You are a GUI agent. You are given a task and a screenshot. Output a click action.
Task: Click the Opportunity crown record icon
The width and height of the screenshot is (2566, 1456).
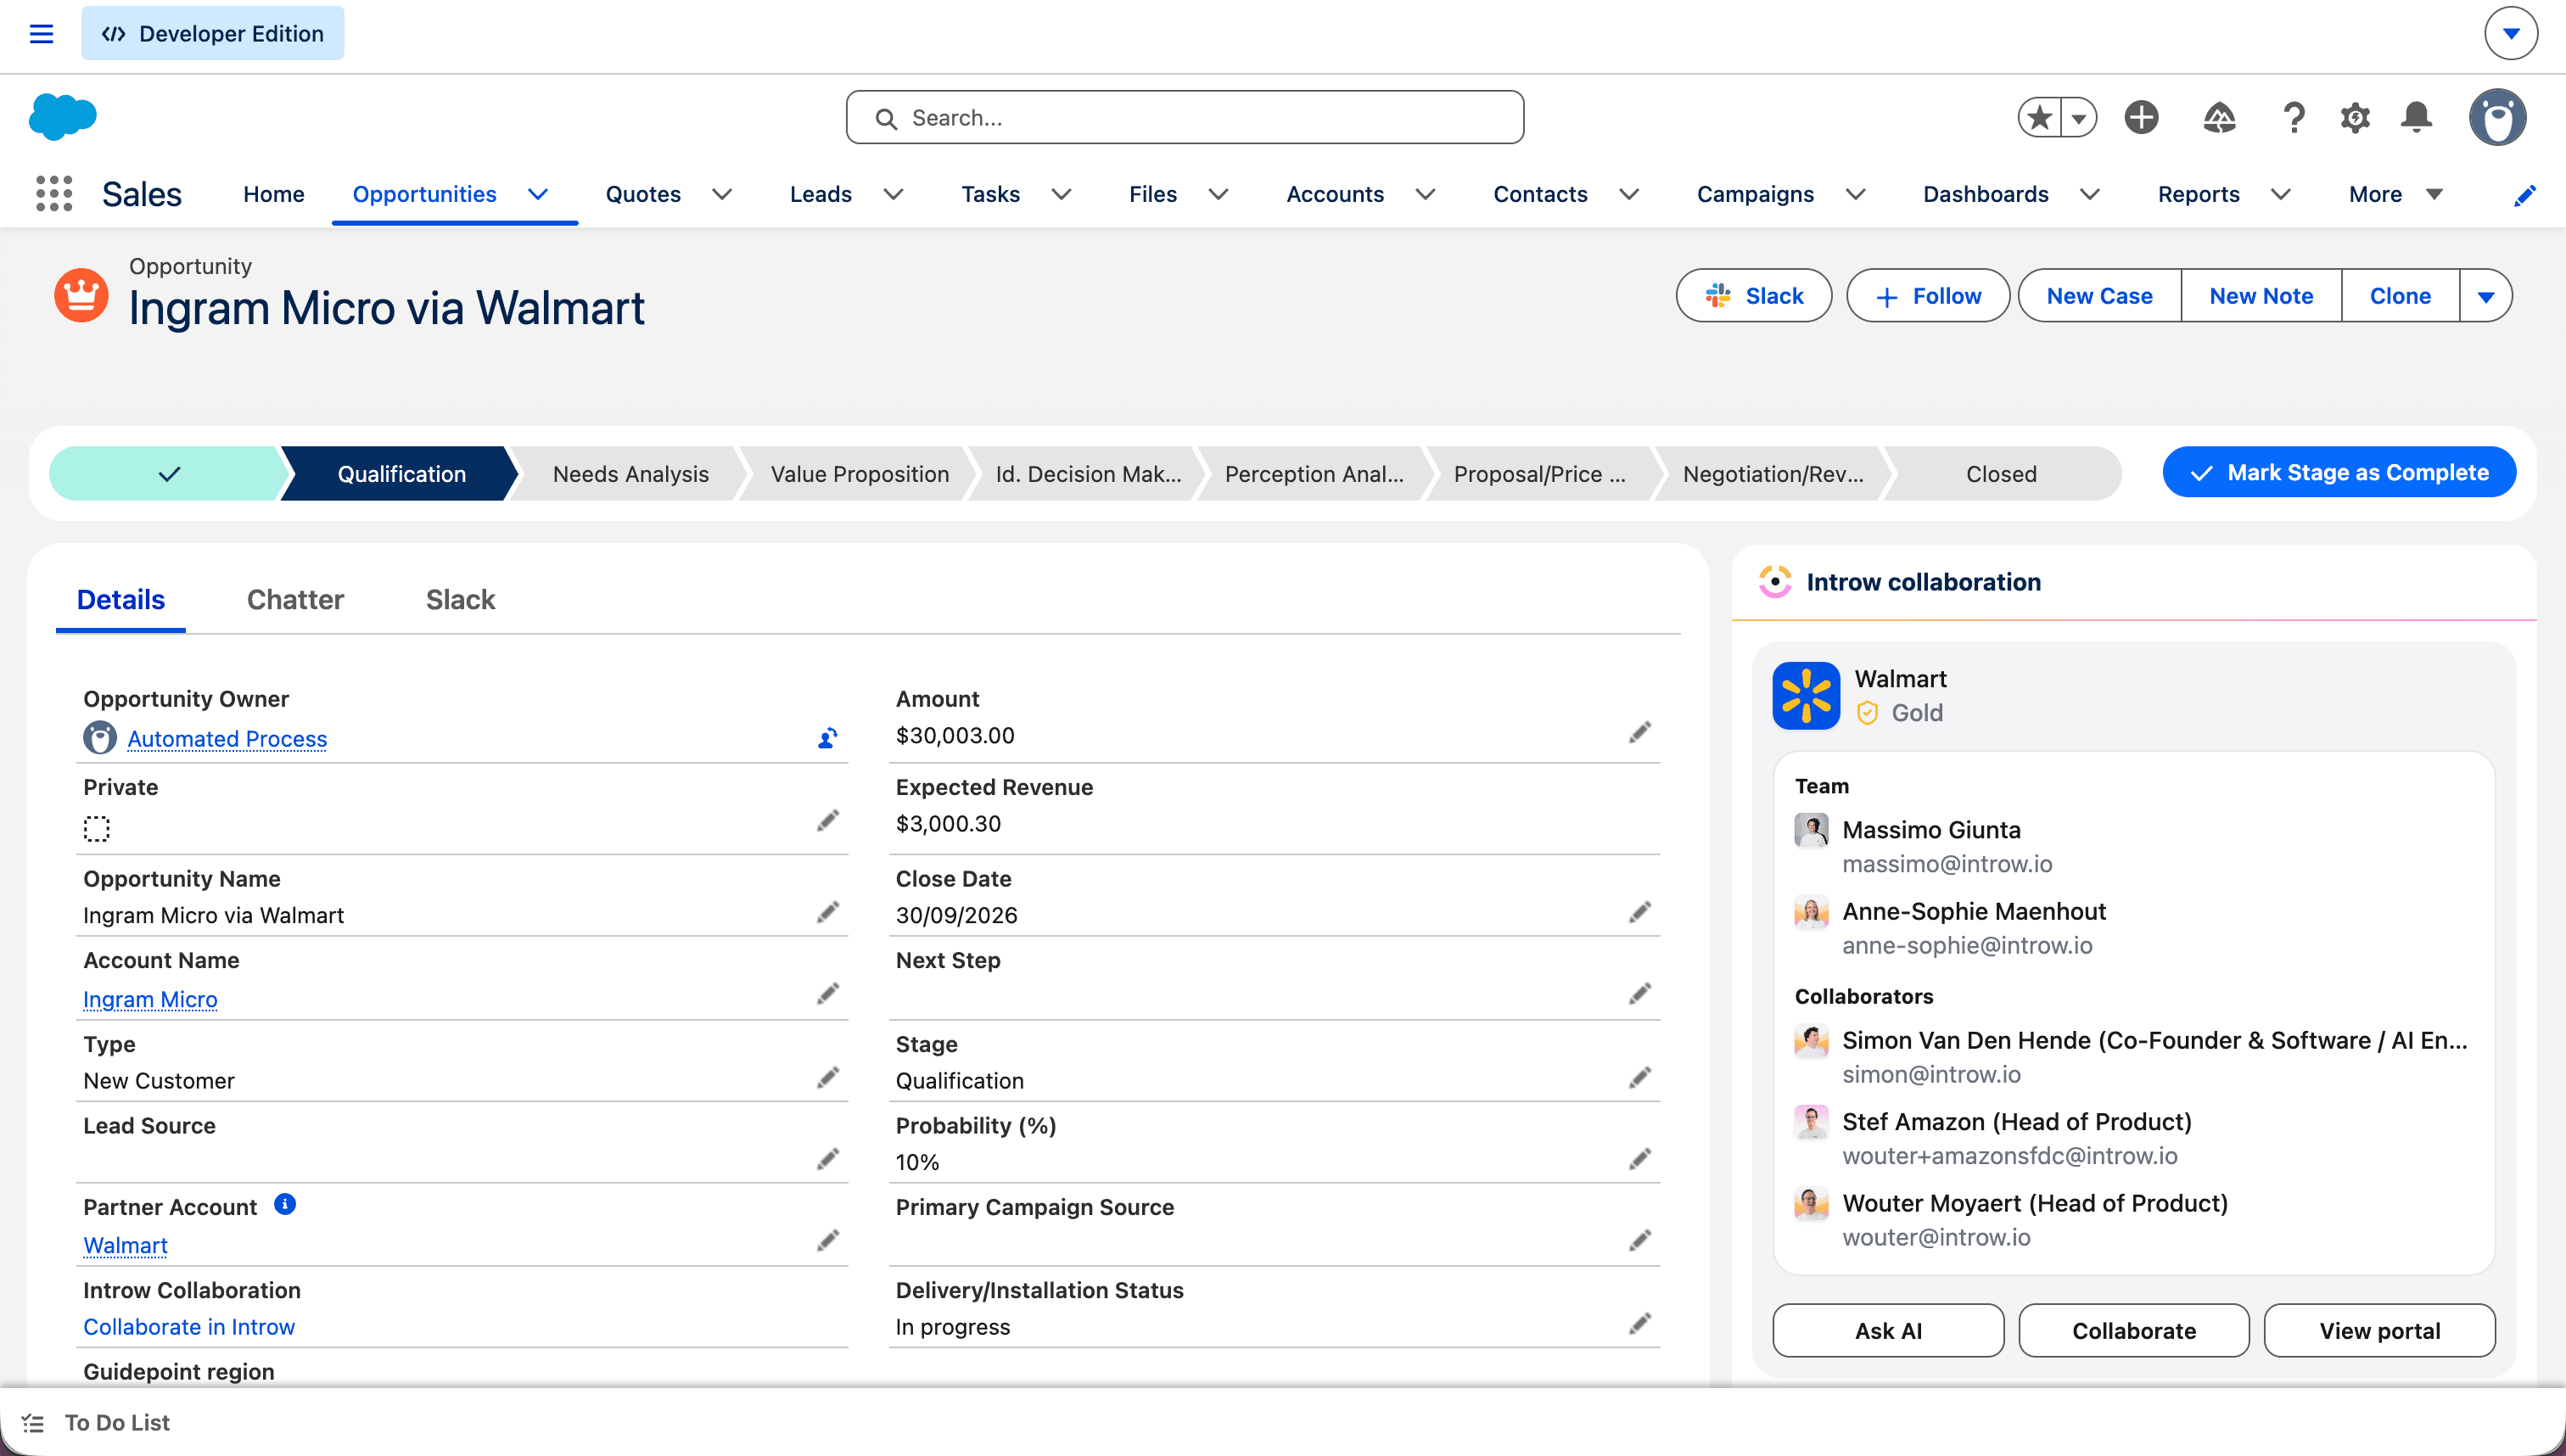81,295
